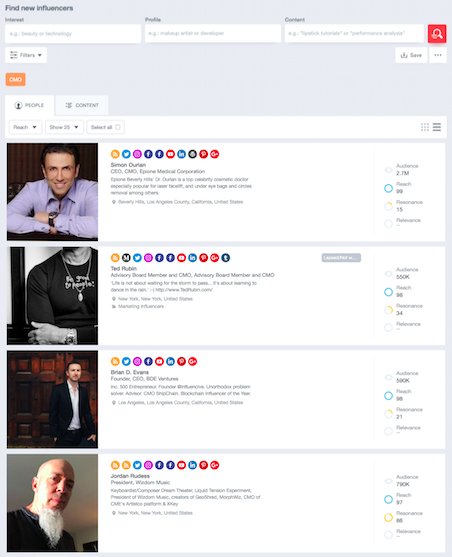Click the orange CMO filter tag
Screen dimensions: 452x557
(15, 79)
